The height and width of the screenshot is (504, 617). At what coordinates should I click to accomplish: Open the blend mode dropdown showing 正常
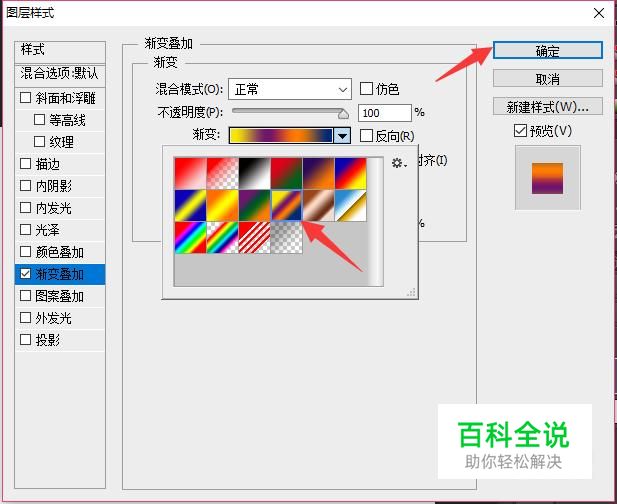coord(290,90)
